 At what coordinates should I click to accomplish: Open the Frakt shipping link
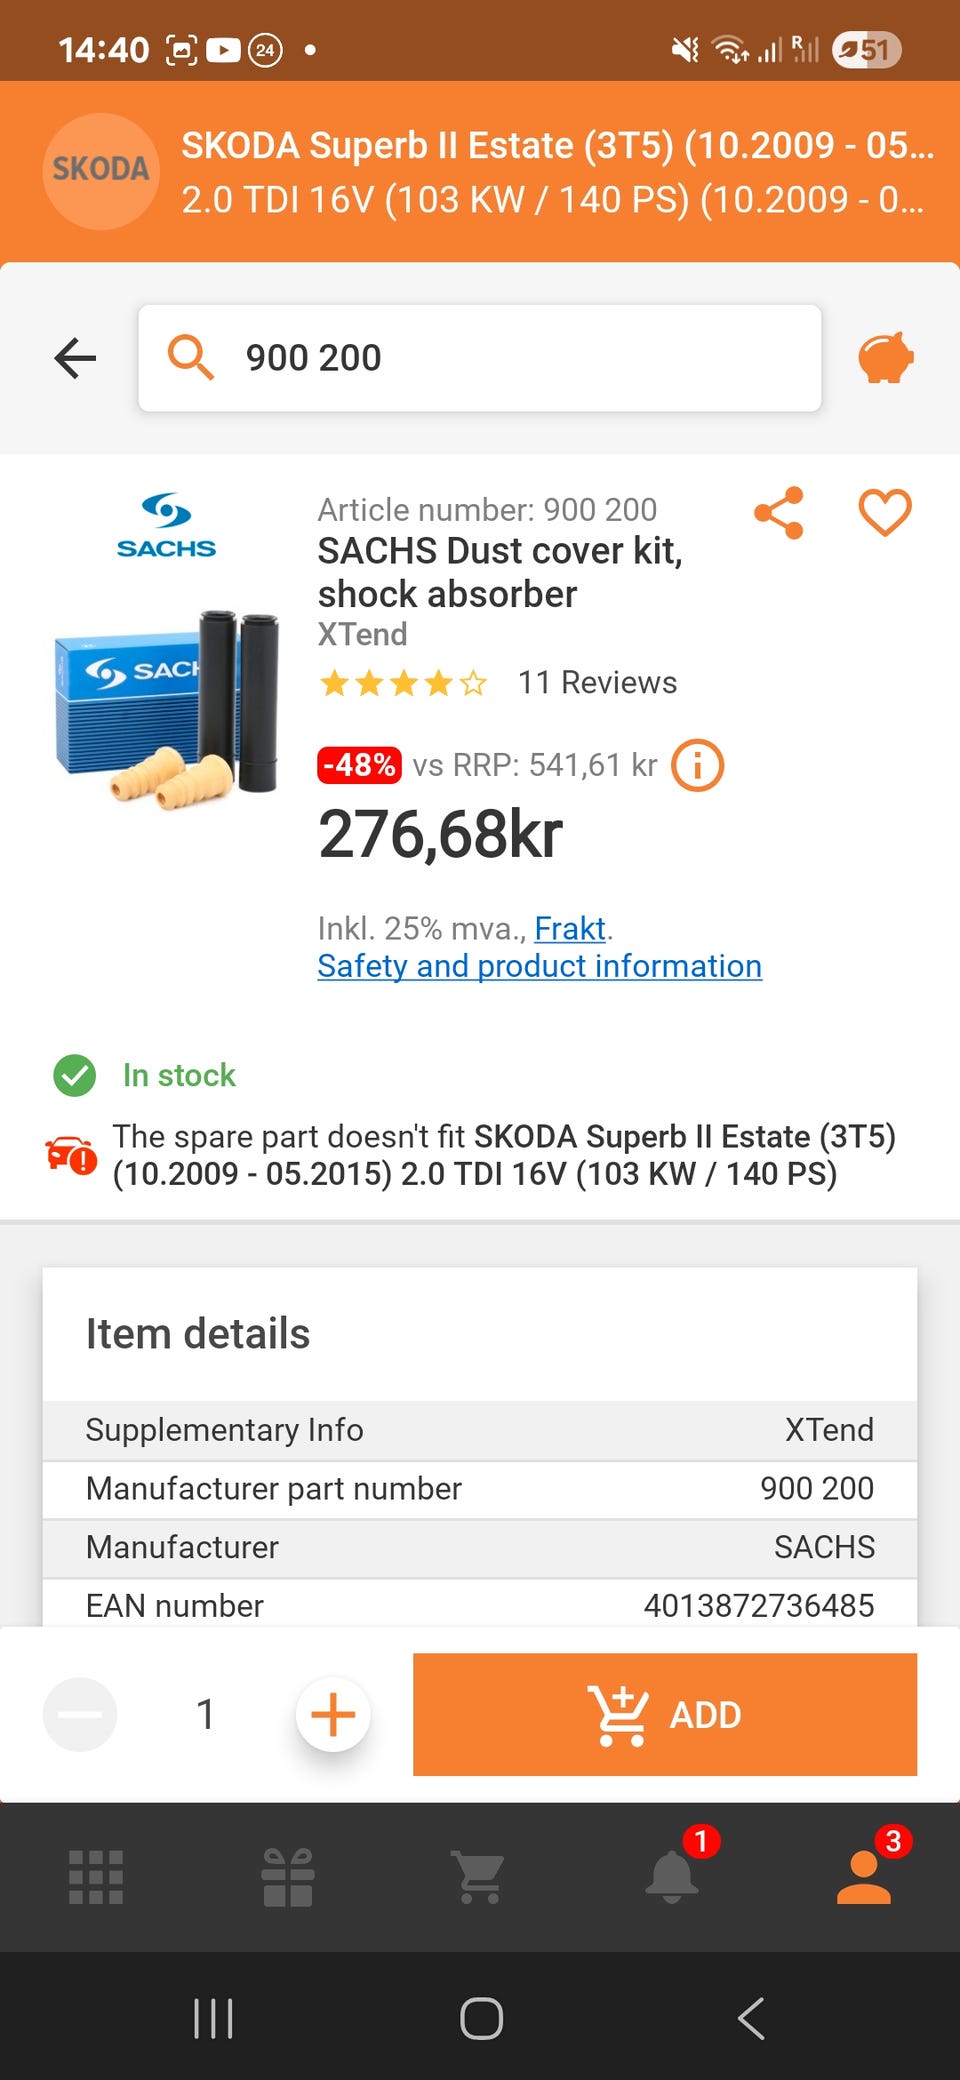click(570, 929)
